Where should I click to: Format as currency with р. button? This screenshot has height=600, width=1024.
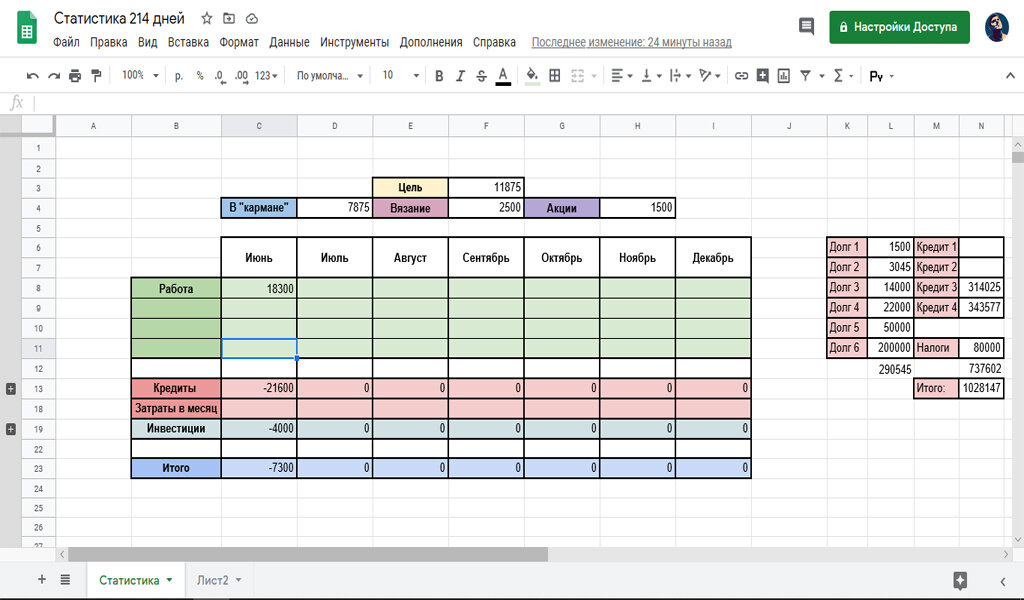coord(179,76)
